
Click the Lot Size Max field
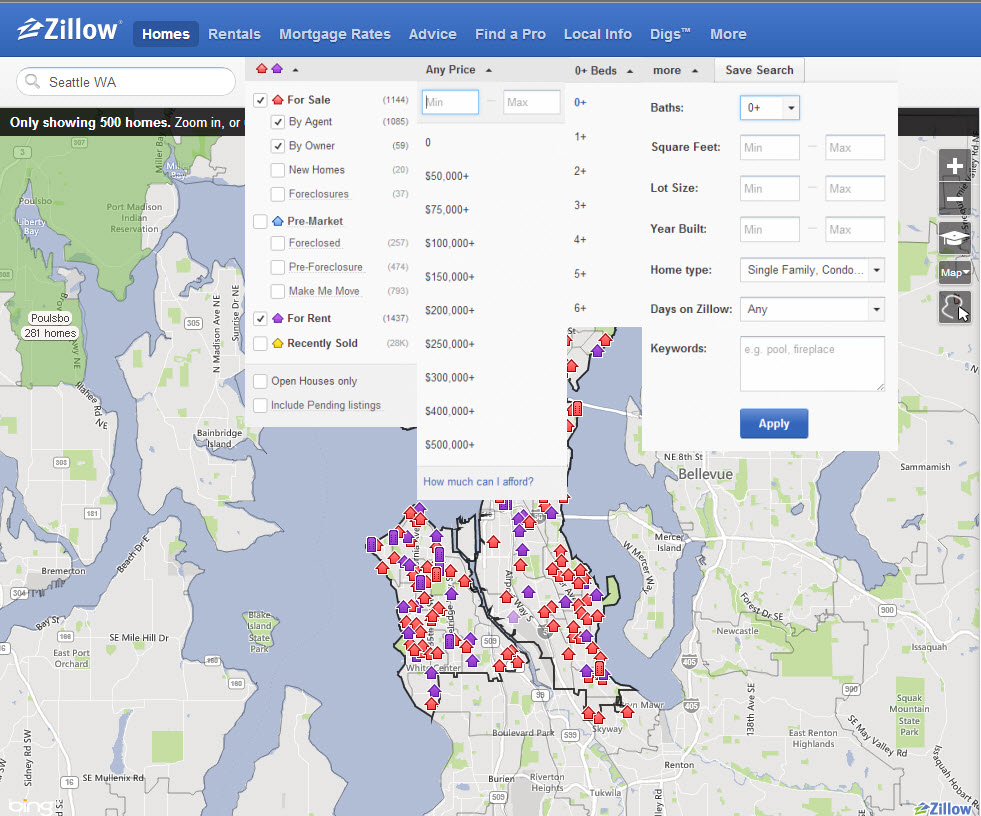[855, 188]
